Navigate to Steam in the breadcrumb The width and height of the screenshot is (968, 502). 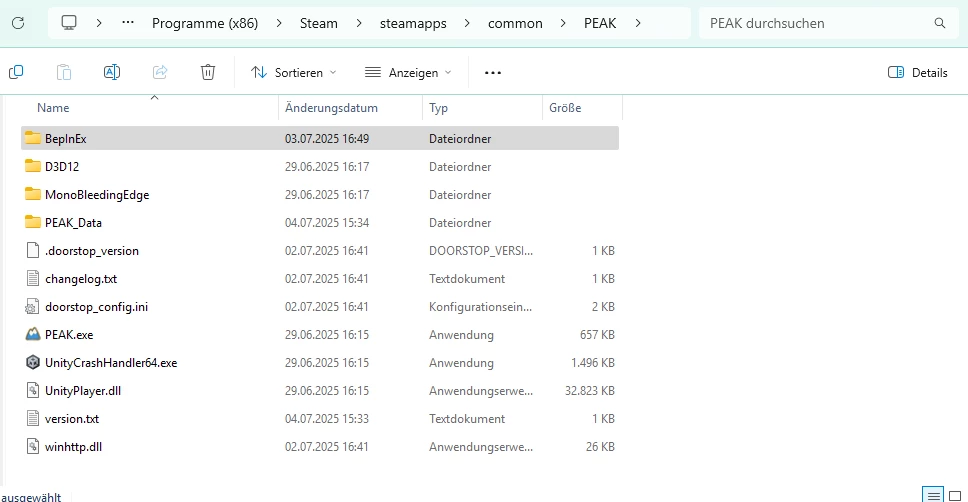point(319,23)
